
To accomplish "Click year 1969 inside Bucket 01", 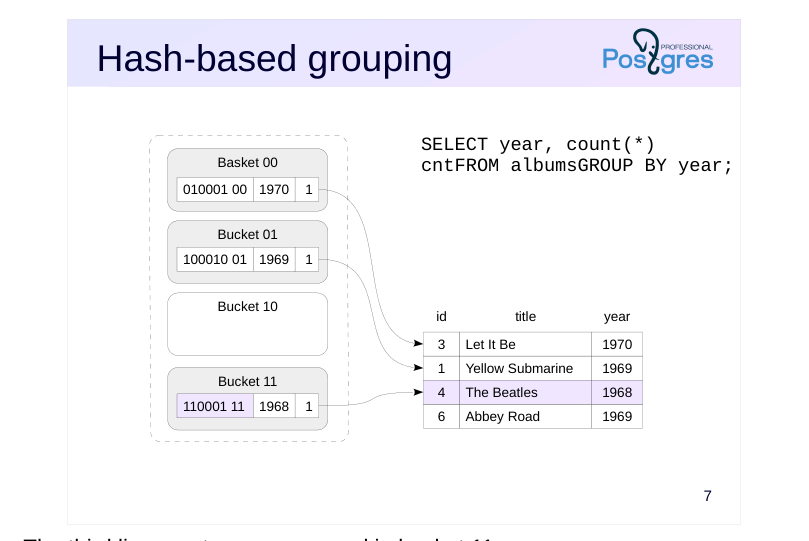I will coord(274,259).
